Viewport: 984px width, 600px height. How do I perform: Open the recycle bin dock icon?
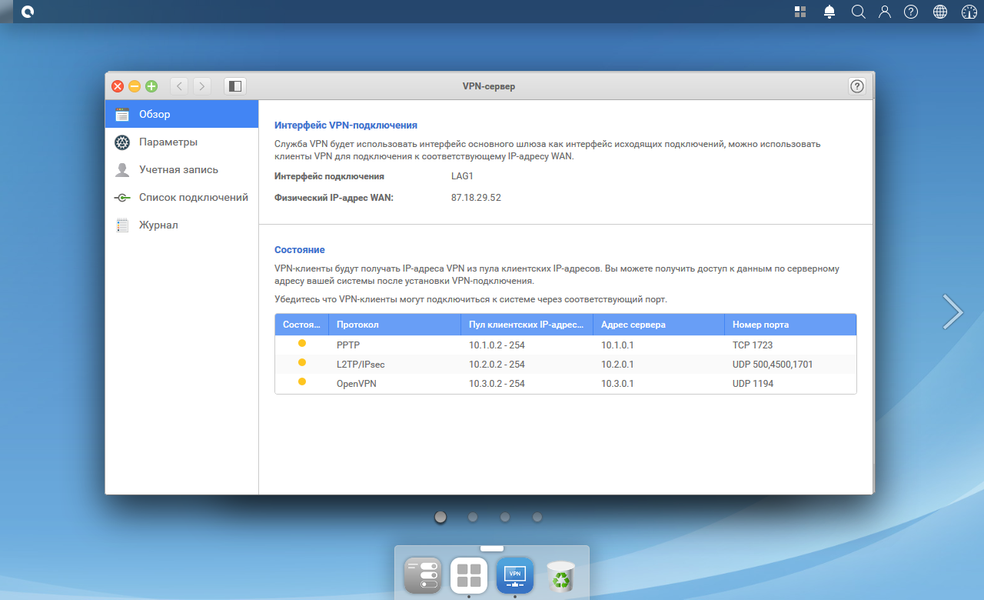pos(561,576)
